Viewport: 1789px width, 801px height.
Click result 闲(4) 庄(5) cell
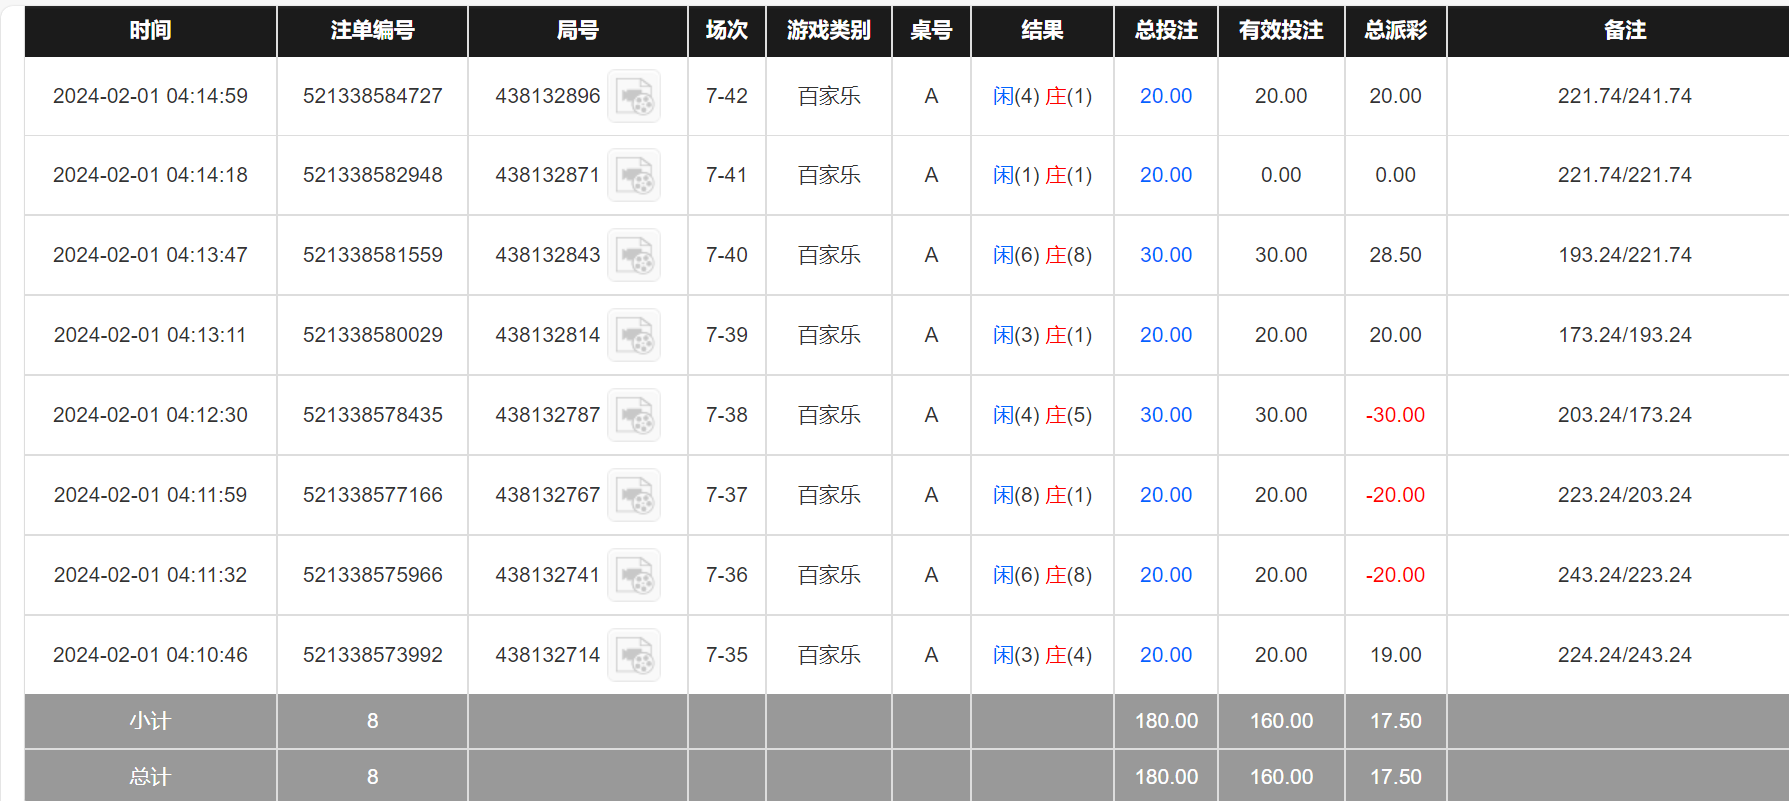click(1042, 415)
